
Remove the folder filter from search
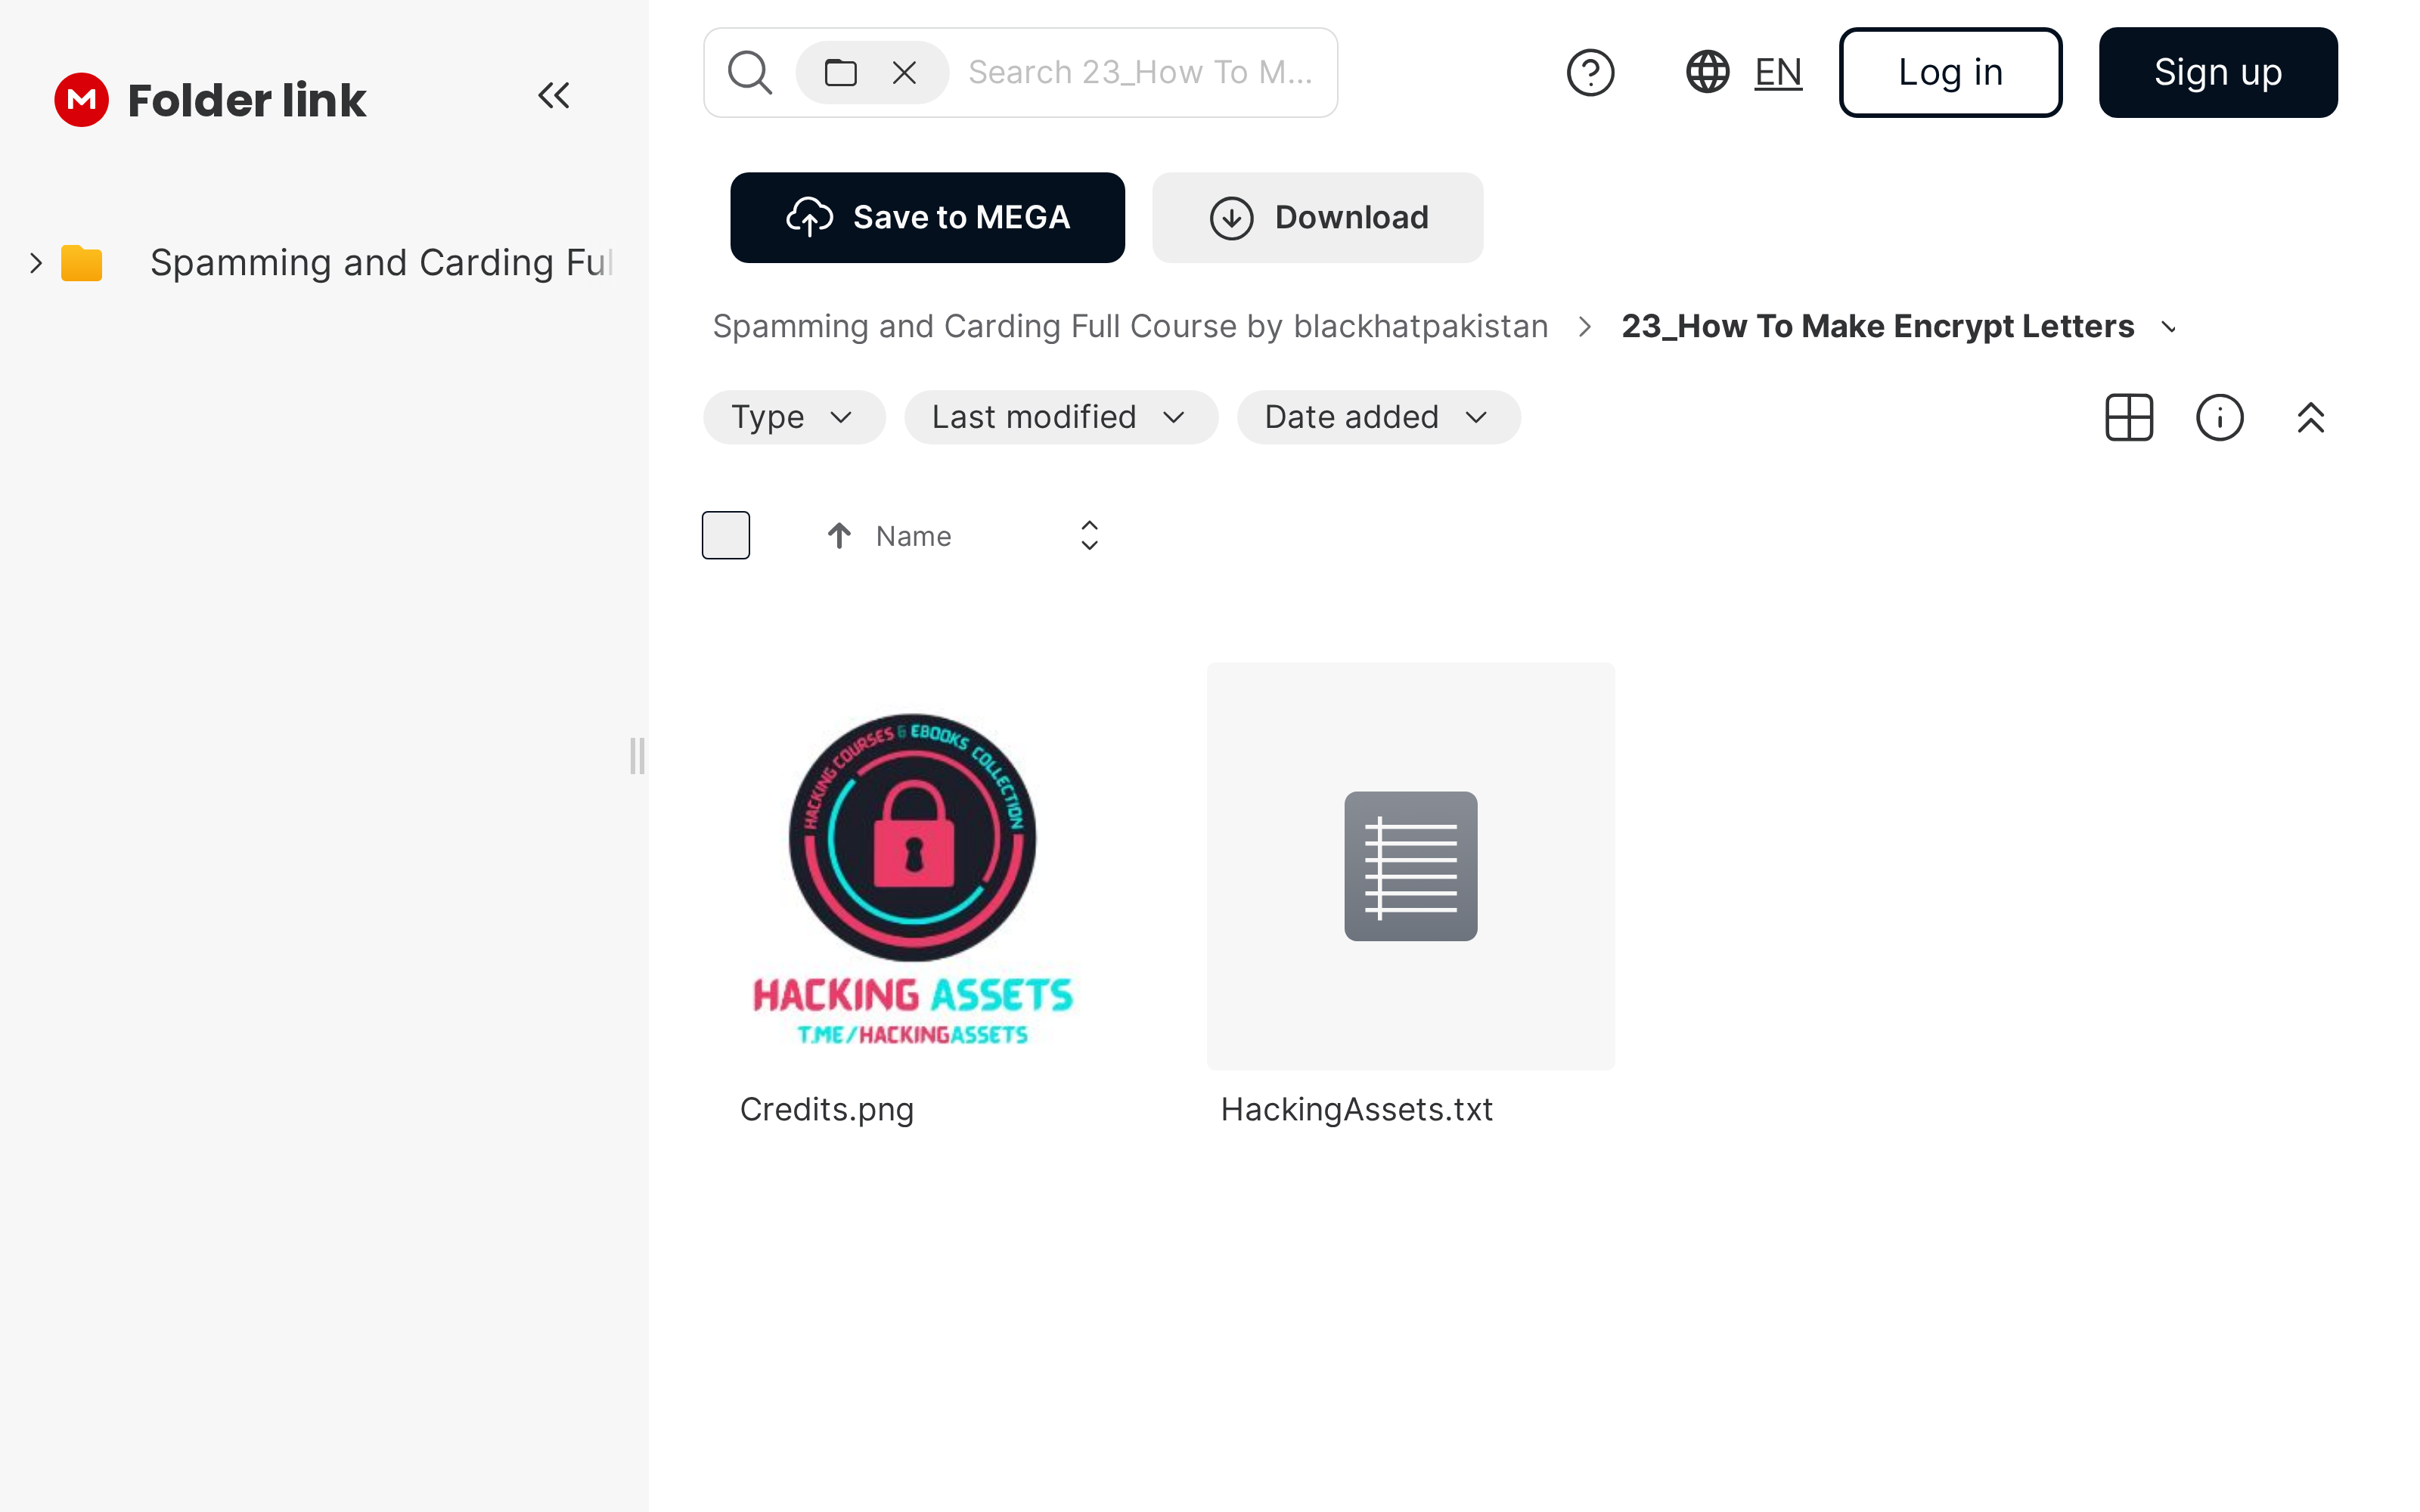(904, 73)
